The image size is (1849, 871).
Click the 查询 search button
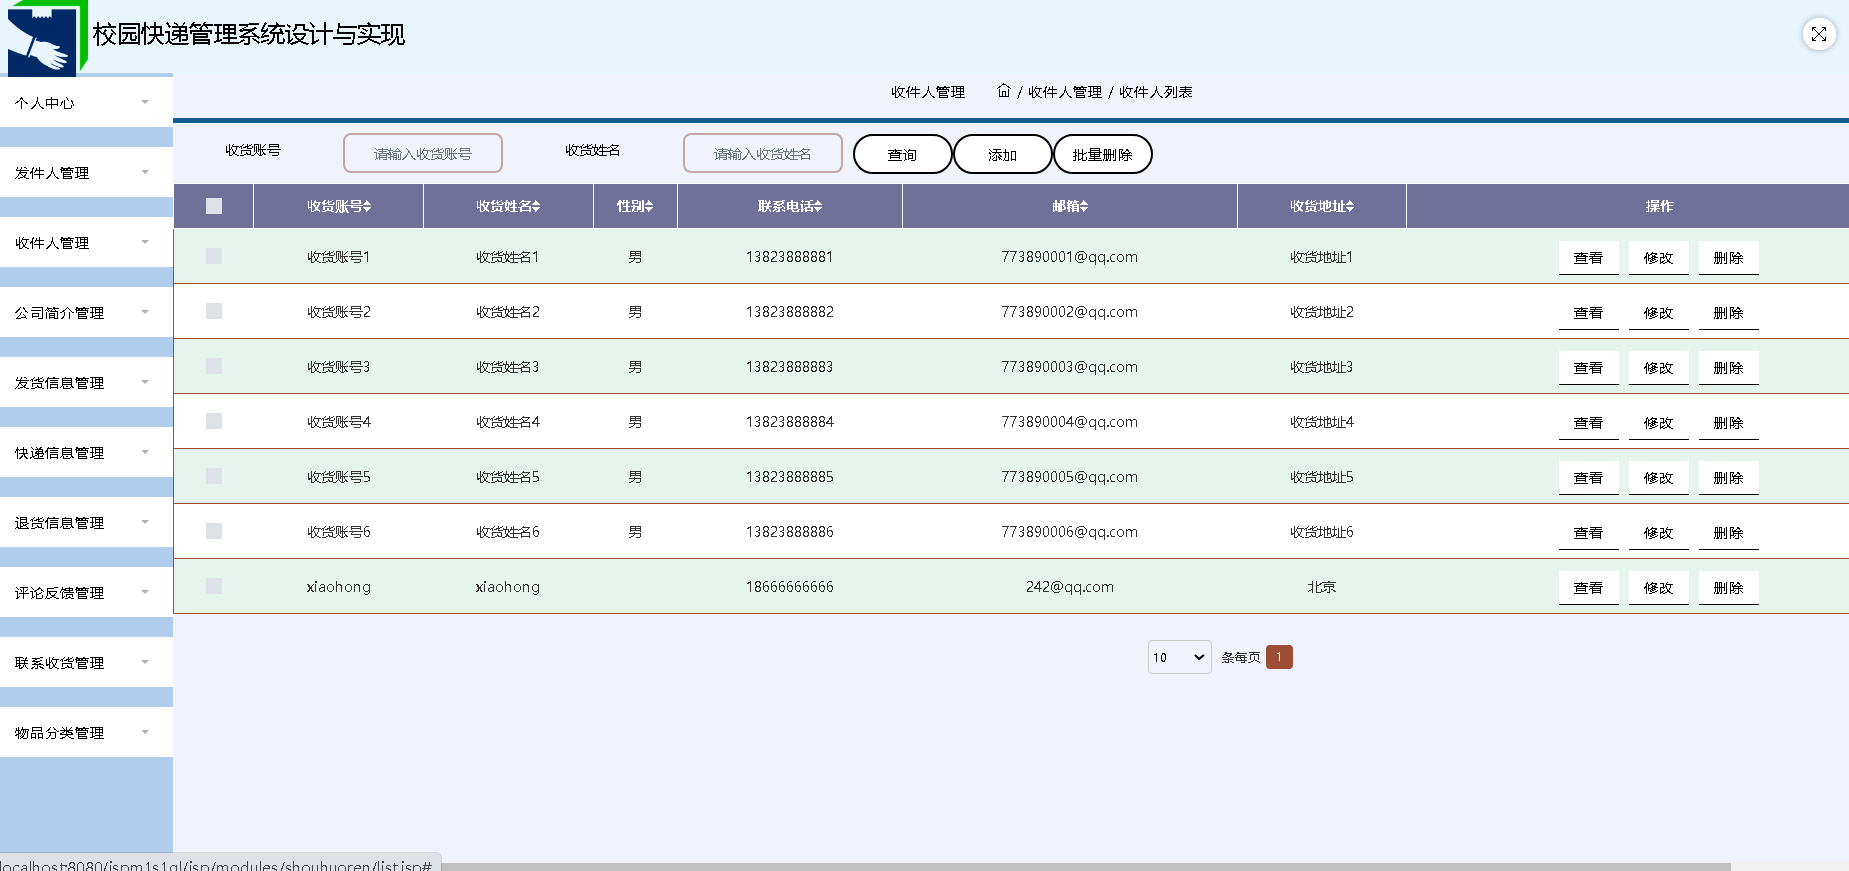(903, 154)
